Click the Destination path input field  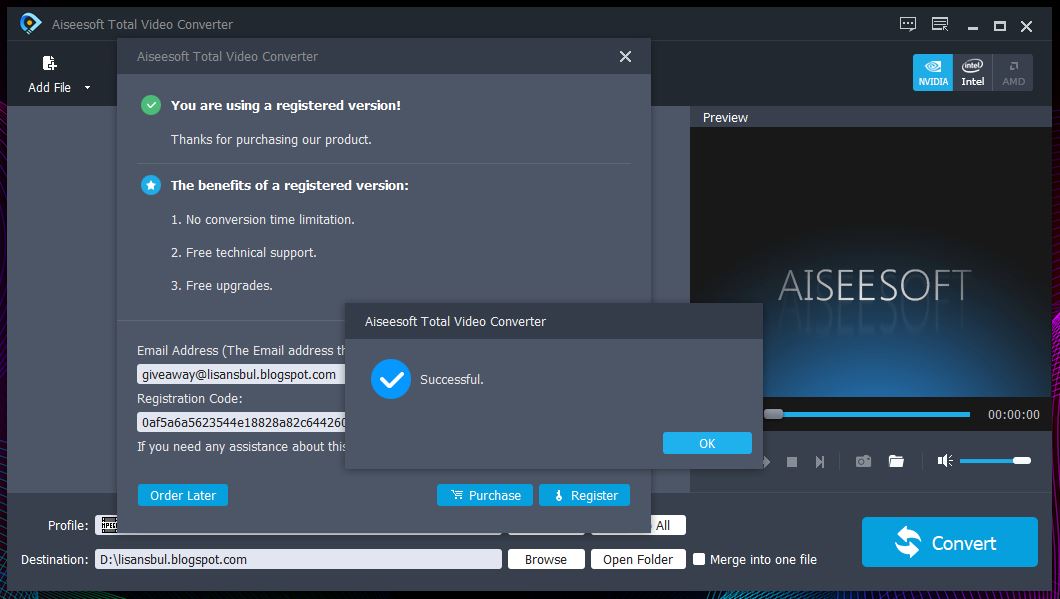(300, 559)
